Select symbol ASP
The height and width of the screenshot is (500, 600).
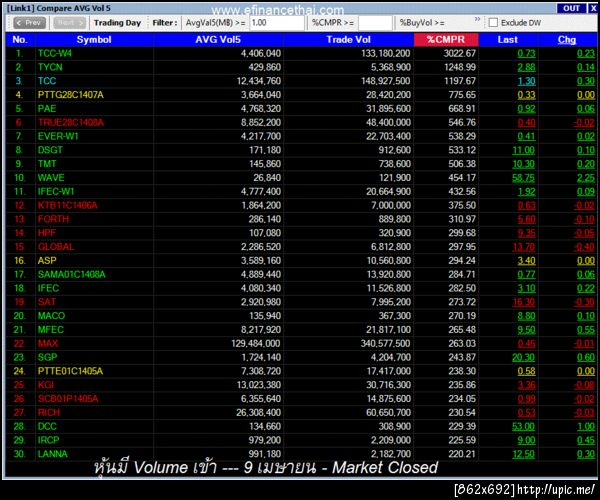47,261
